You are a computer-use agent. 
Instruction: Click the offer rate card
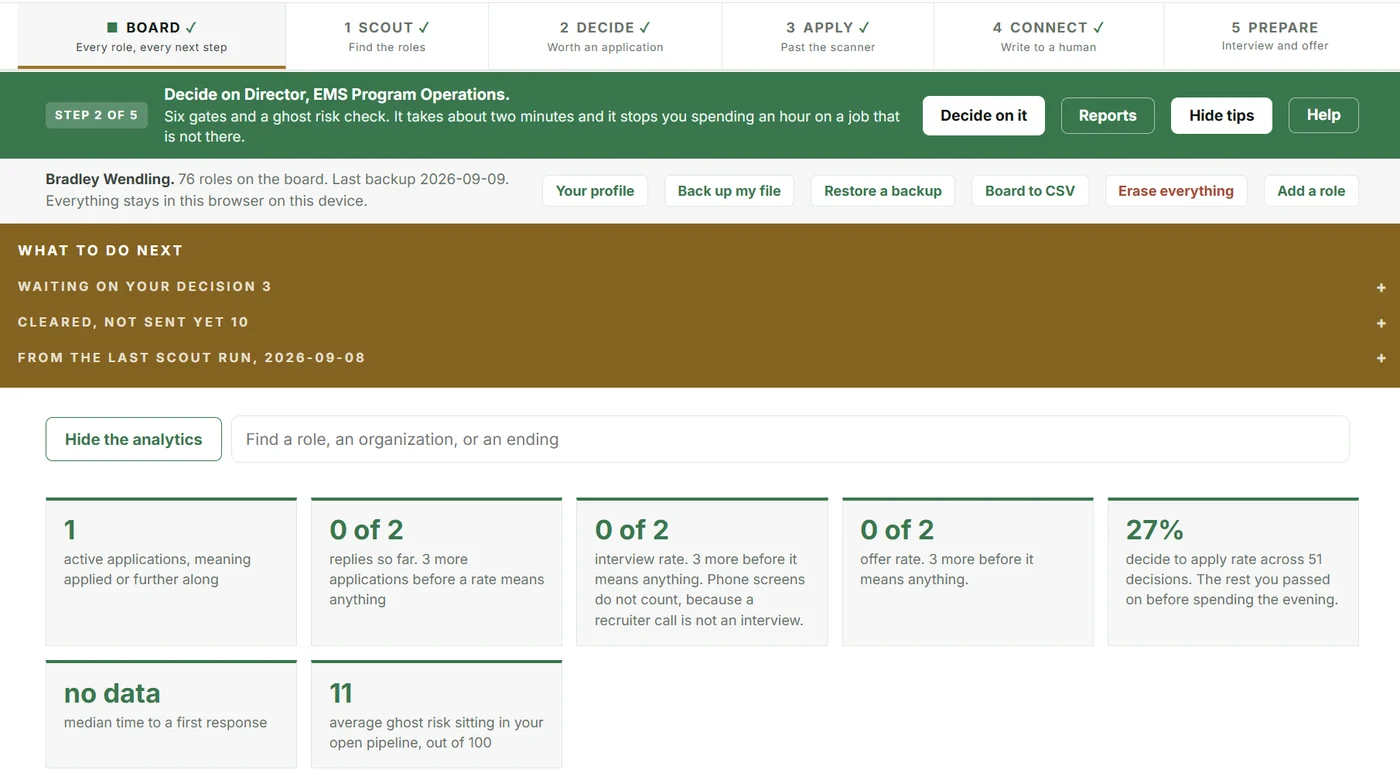tap(968, 571)
